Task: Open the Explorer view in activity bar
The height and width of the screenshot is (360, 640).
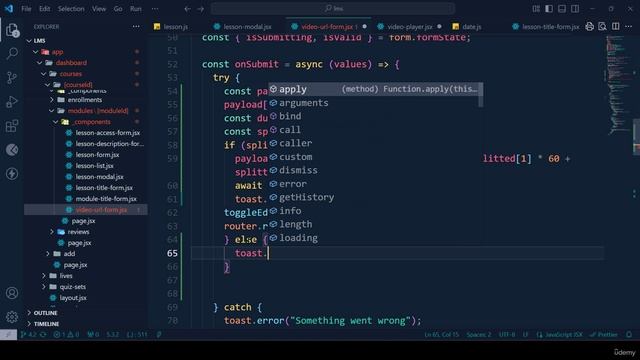Action: click(12, 30)
